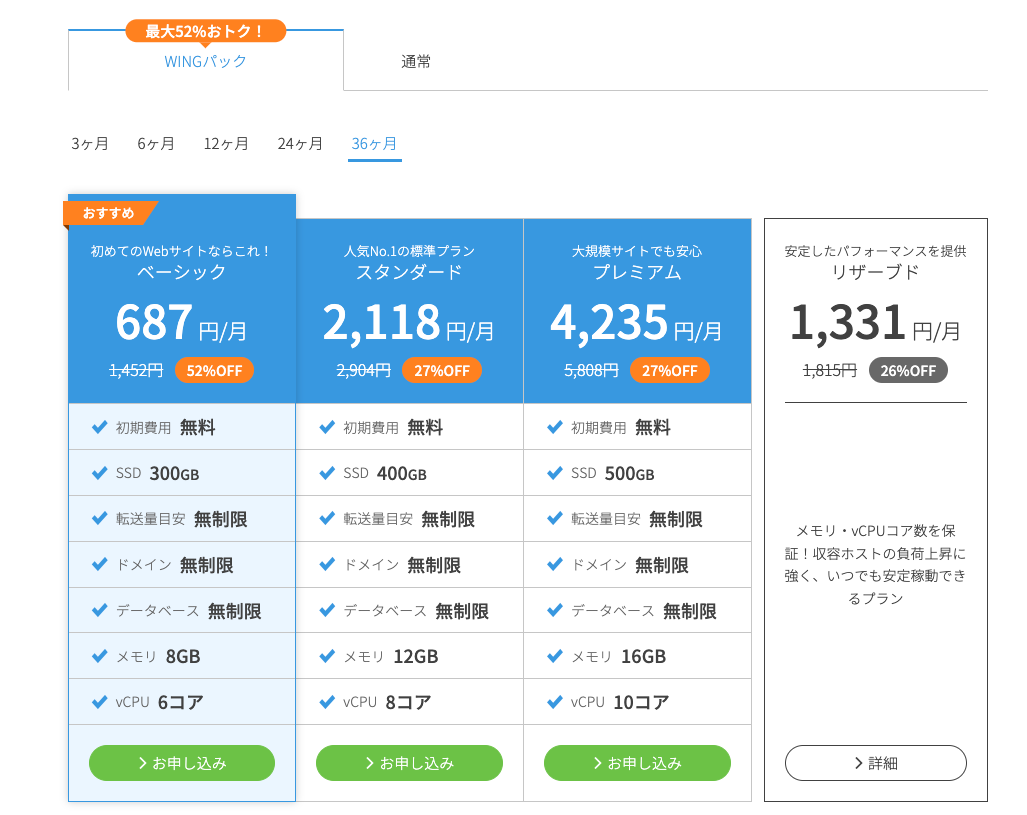Switch to the 通常 tab
The image size is (1027, 815).
pyautogui.click(x=416, y=62)
